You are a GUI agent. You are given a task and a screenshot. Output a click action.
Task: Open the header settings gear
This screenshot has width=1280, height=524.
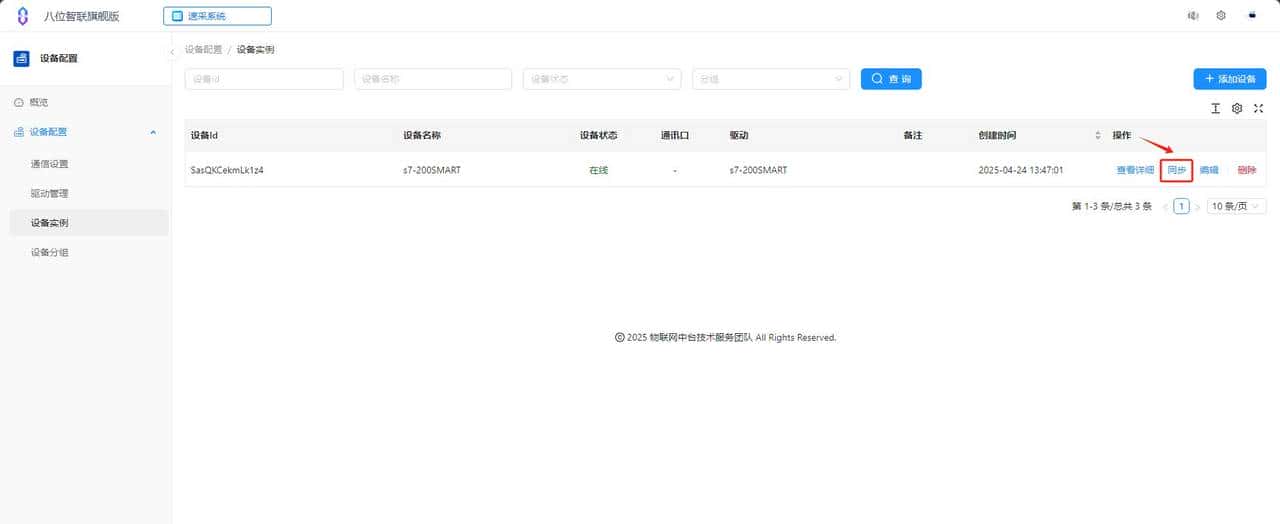pyautogui.click(x=1221, y=16)
